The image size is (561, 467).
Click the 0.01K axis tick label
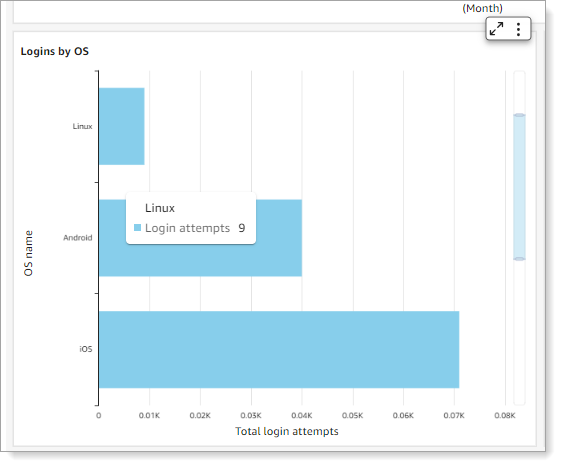pyautogui.click(x=150, y=415)
